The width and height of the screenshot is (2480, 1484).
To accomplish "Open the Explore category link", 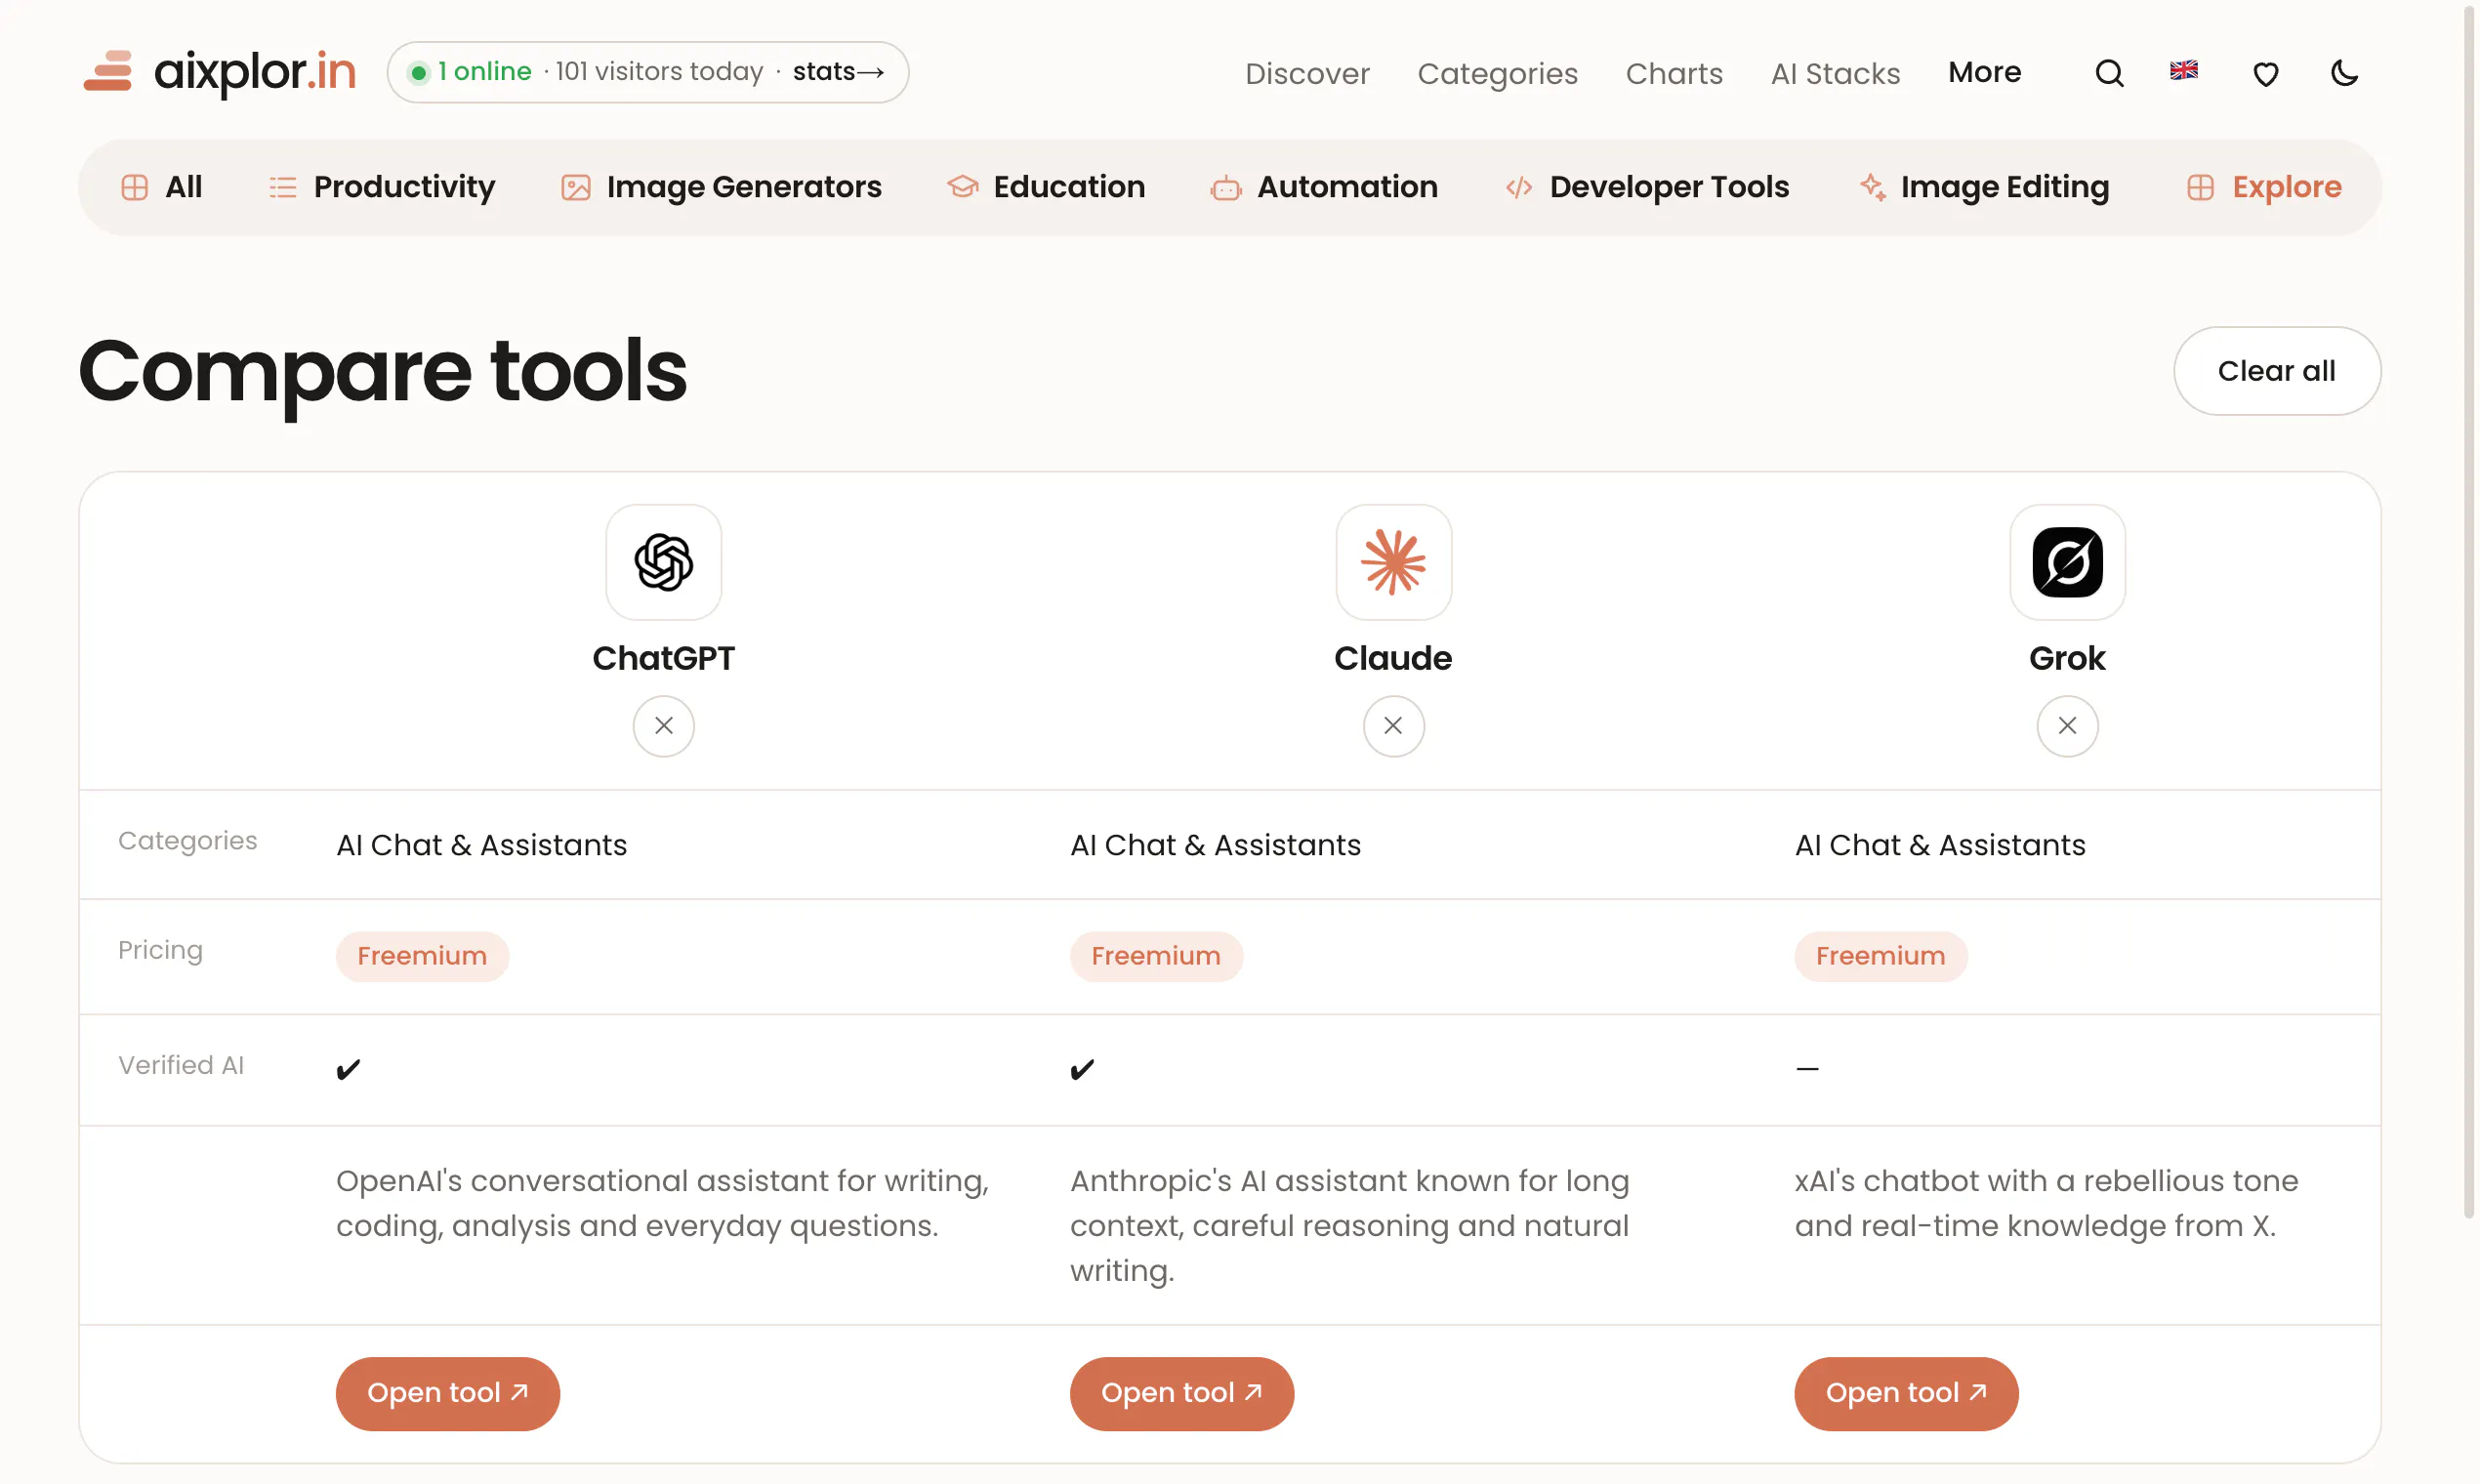I will [x=2264, y=187].
